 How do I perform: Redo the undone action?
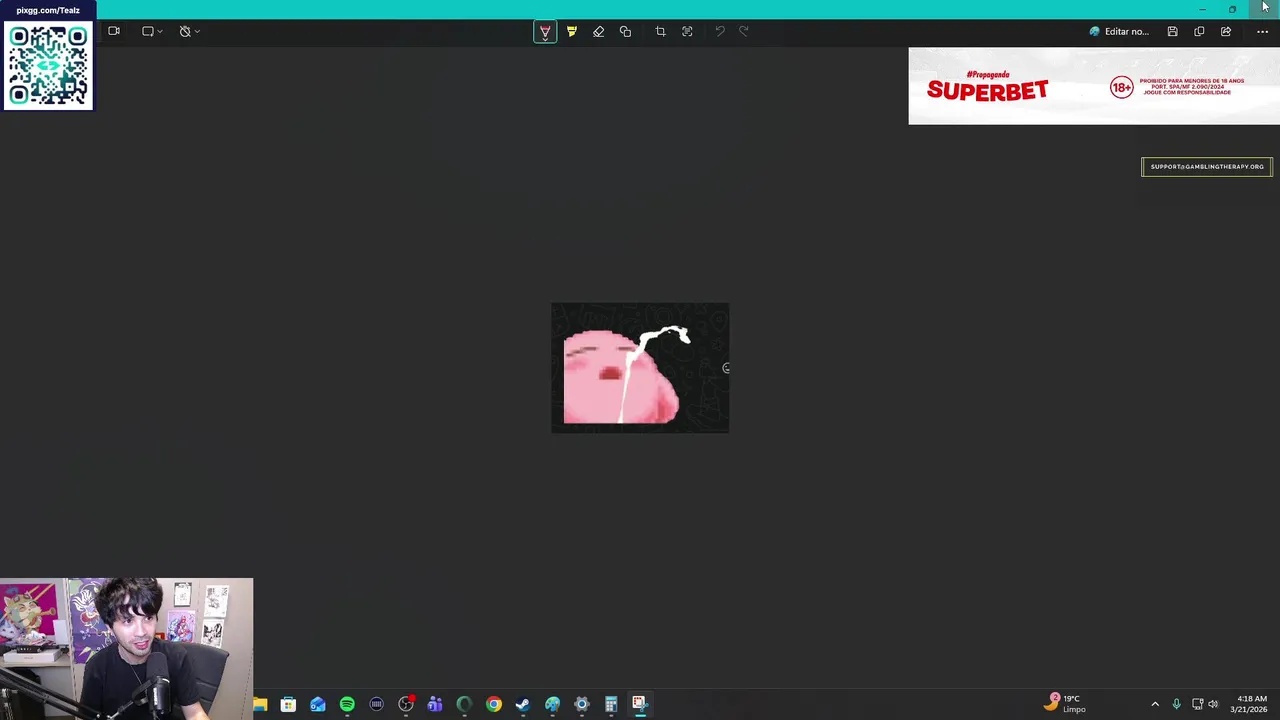(743, 32)
